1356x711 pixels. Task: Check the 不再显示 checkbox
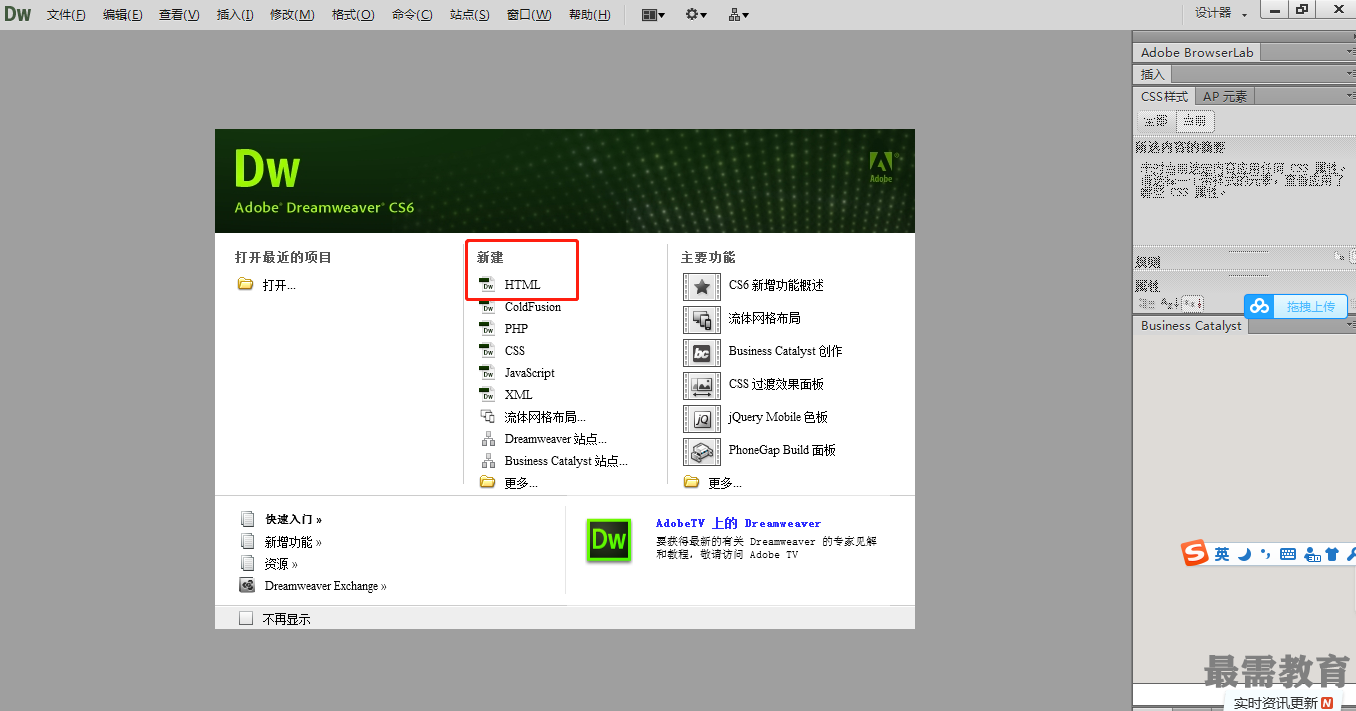point(246,618)
